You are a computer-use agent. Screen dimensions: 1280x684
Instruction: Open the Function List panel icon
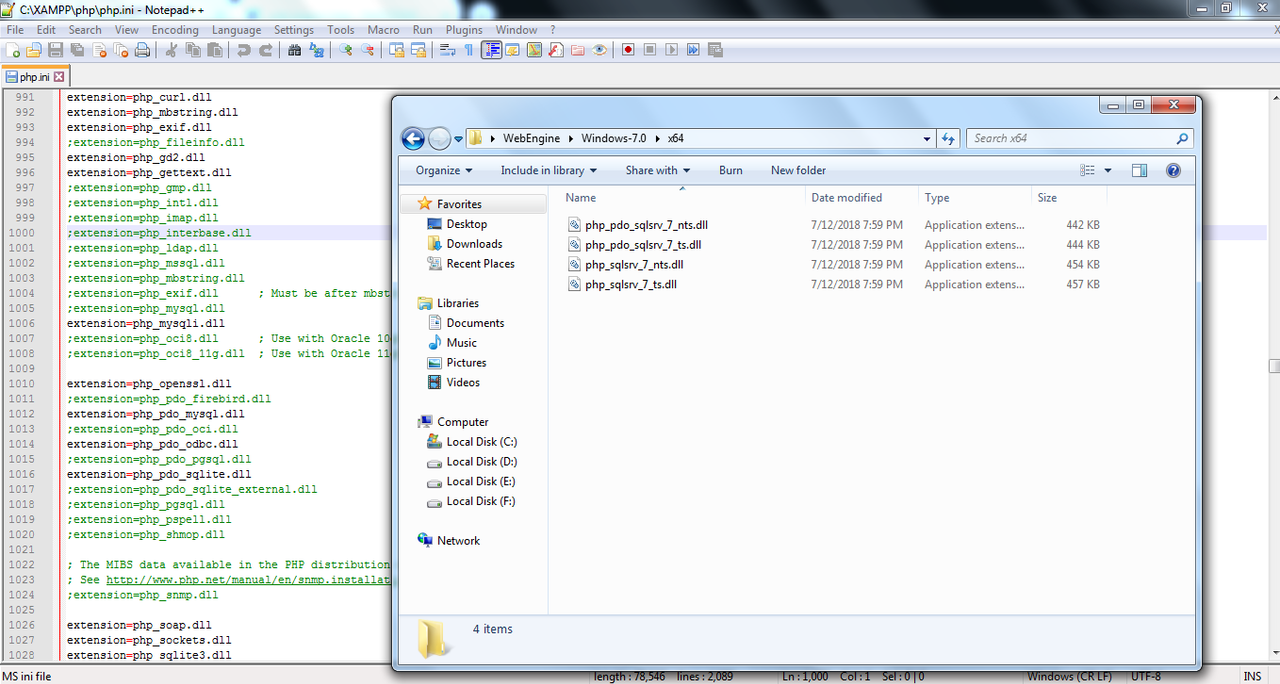tap(555, 50)
